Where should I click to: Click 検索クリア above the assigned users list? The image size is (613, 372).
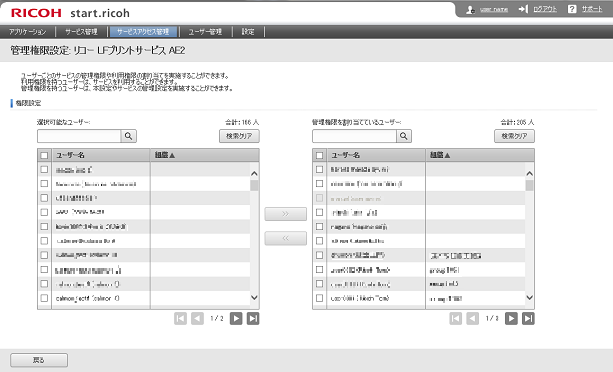pyautogui.click(x=514, y=136)
